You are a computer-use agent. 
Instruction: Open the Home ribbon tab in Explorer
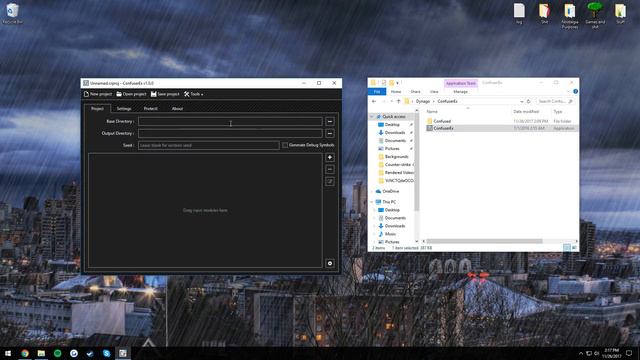[396, 92]
